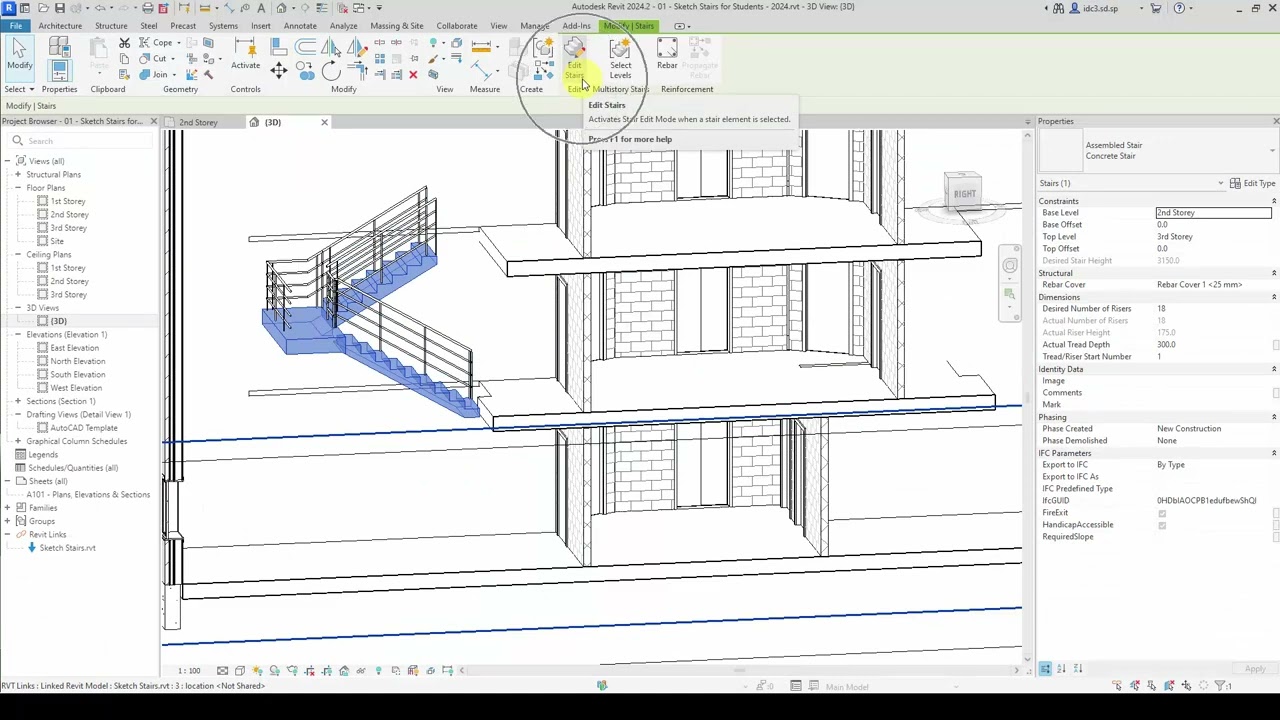Screen dimensions: 1280x720
Task: Toggle Select Links icon in status bar
Action: pyautogui.click(x=1117, y=686)
